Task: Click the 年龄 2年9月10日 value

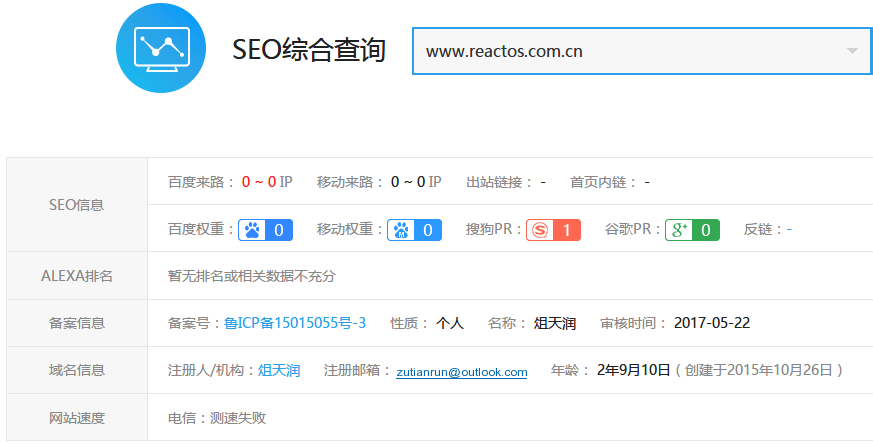Action: click(634, 370)
